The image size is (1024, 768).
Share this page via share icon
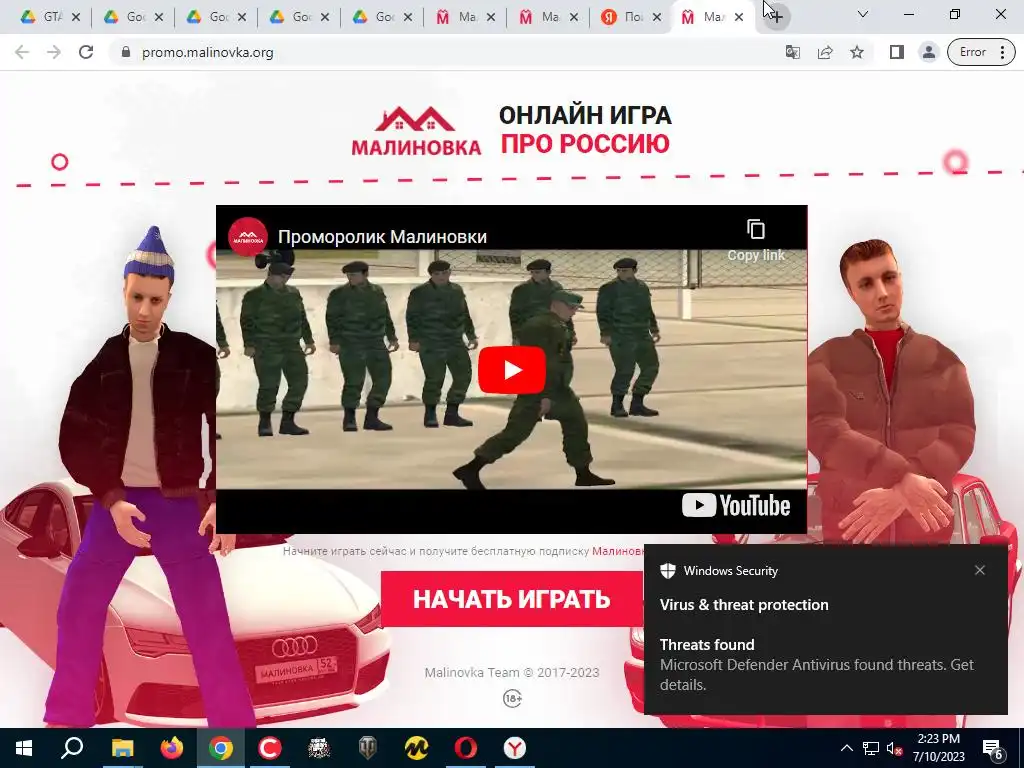[825, 52]
